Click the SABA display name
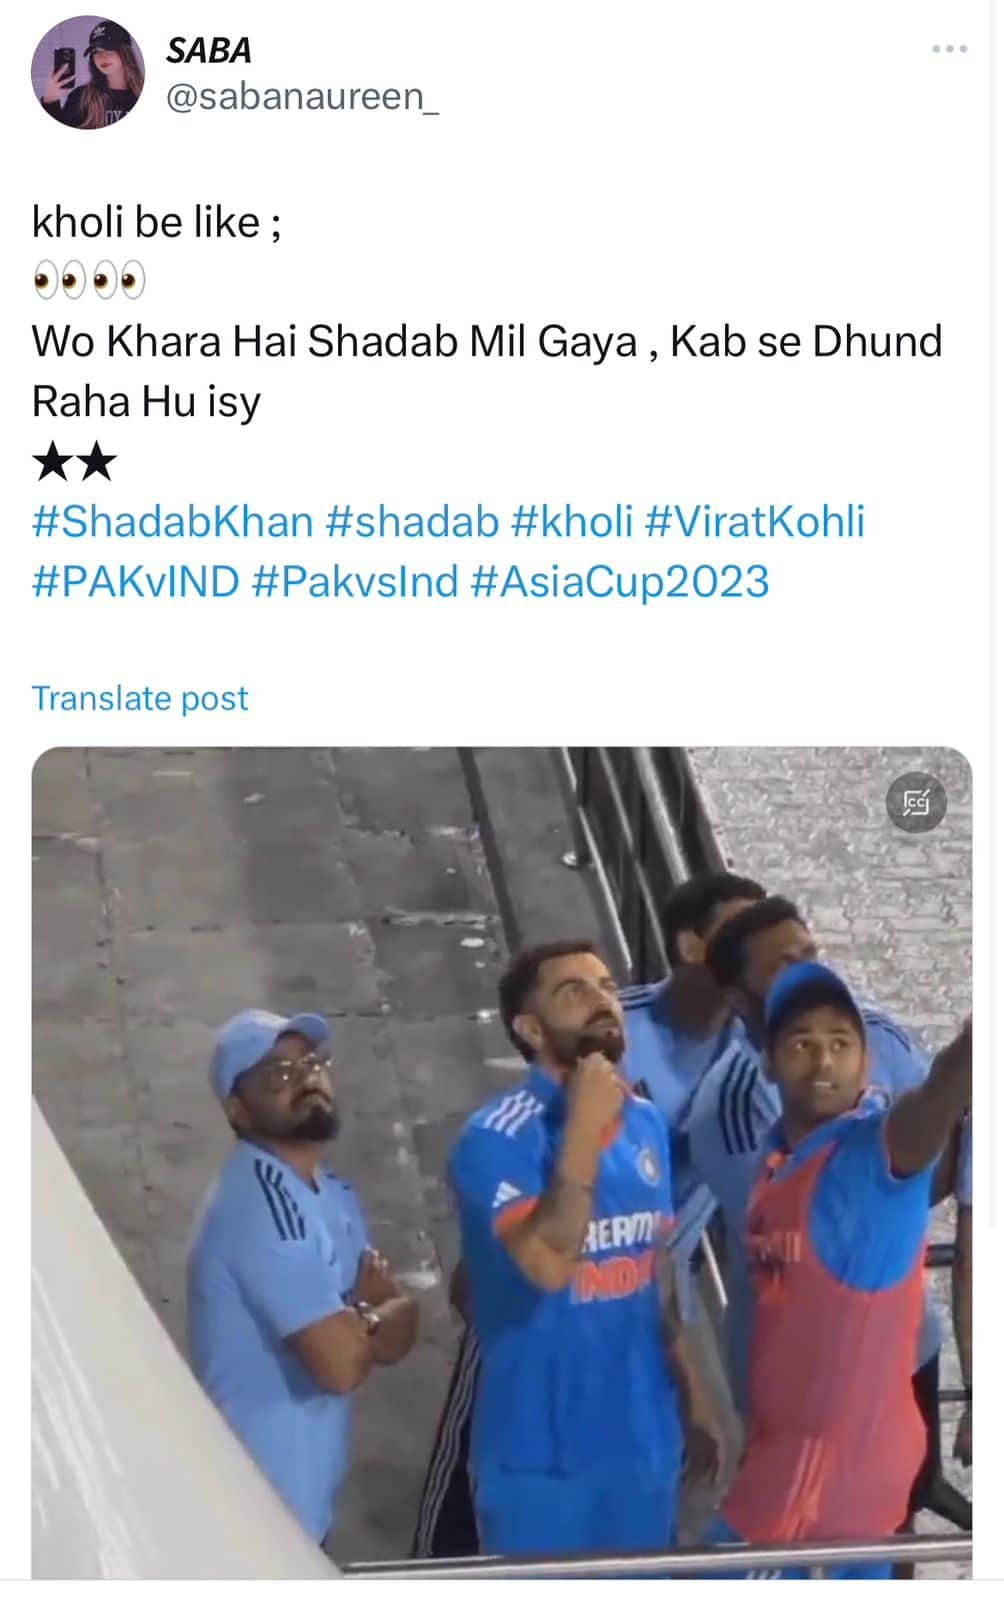 (x=208, y=50)
